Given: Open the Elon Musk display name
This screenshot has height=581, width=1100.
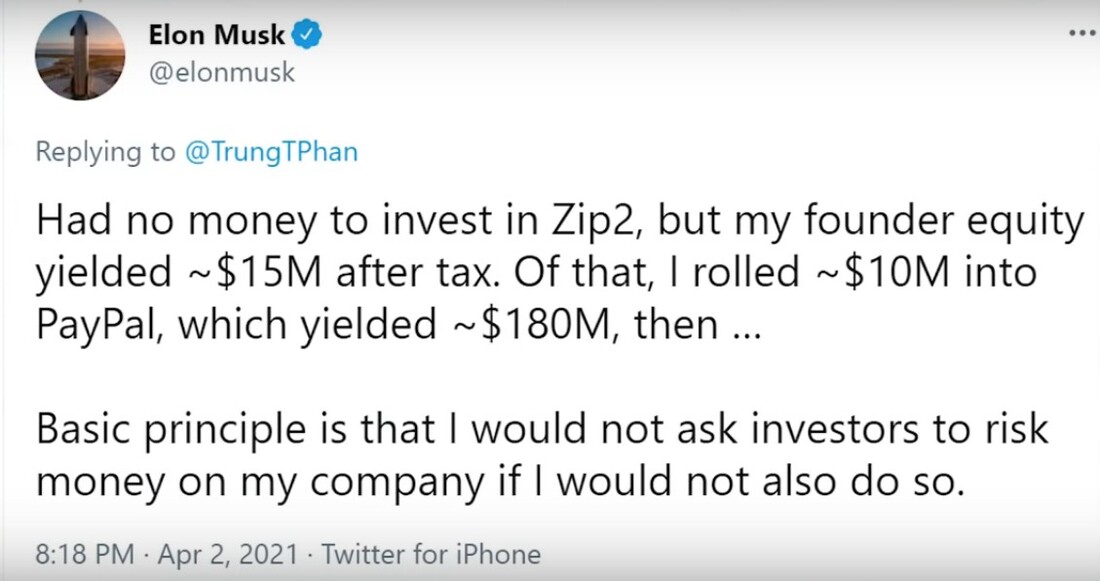Looking at the screenshot, I should click(216, 36).
